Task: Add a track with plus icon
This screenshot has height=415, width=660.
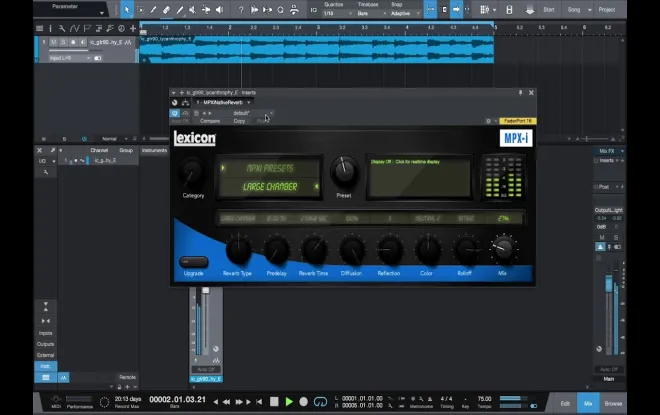Action: click(133, 29)
